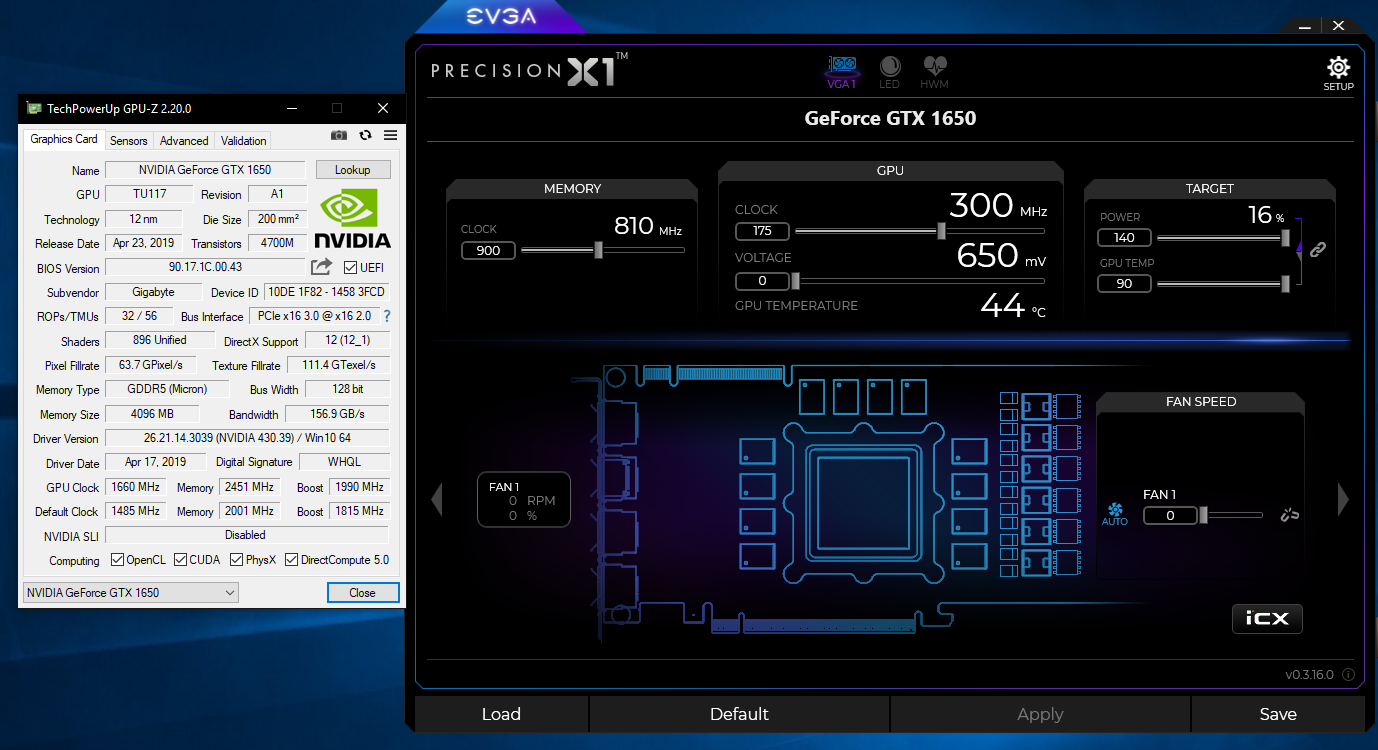Switch to the Advanced tab
Viewport: 1378px width, 750px height.
pyautogui.click(x=184, y=141)
